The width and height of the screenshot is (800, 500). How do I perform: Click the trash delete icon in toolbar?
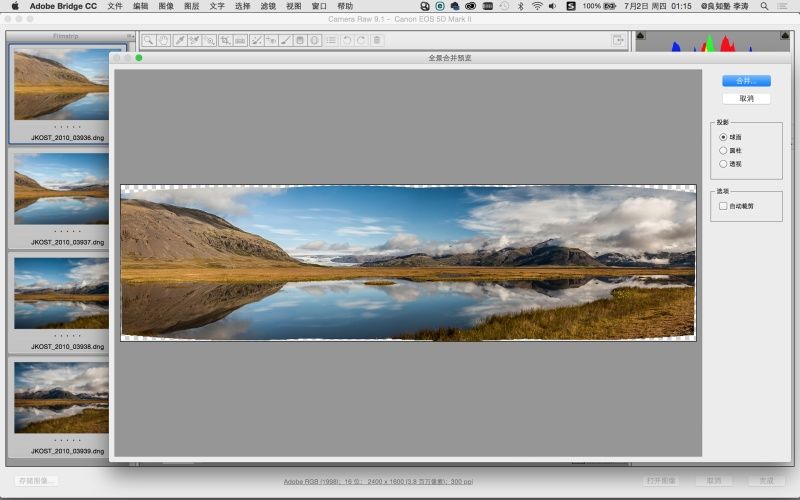click(376, 40)
